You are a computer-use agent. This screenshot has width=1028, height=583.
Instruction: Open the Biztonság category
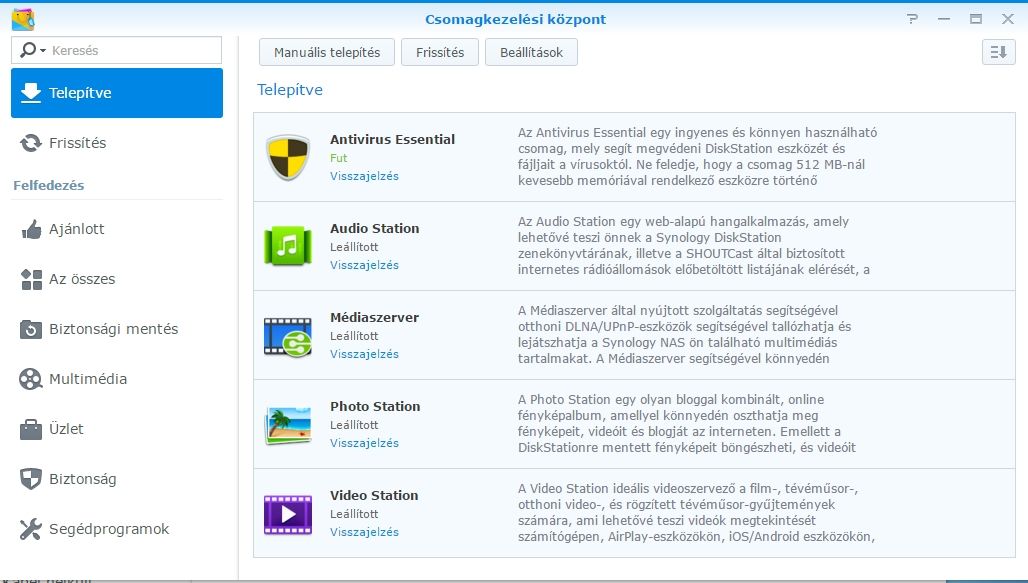[117, 479]
